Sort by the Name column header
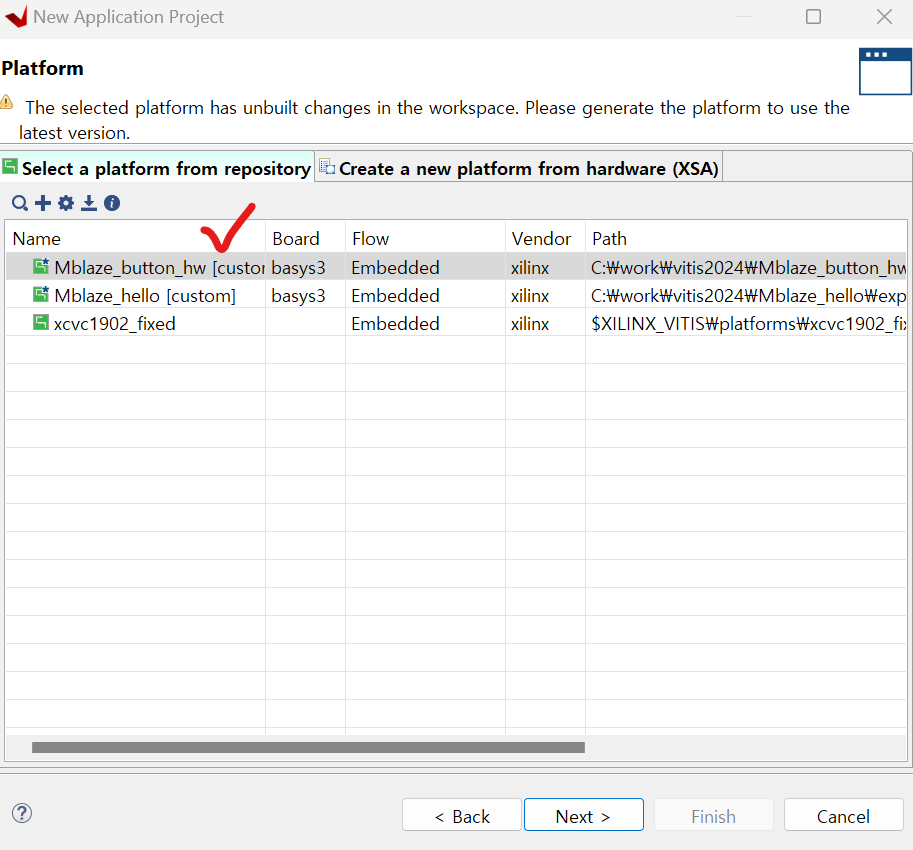Viewport: 913px width, 850px height. click(x=136, y=239)
